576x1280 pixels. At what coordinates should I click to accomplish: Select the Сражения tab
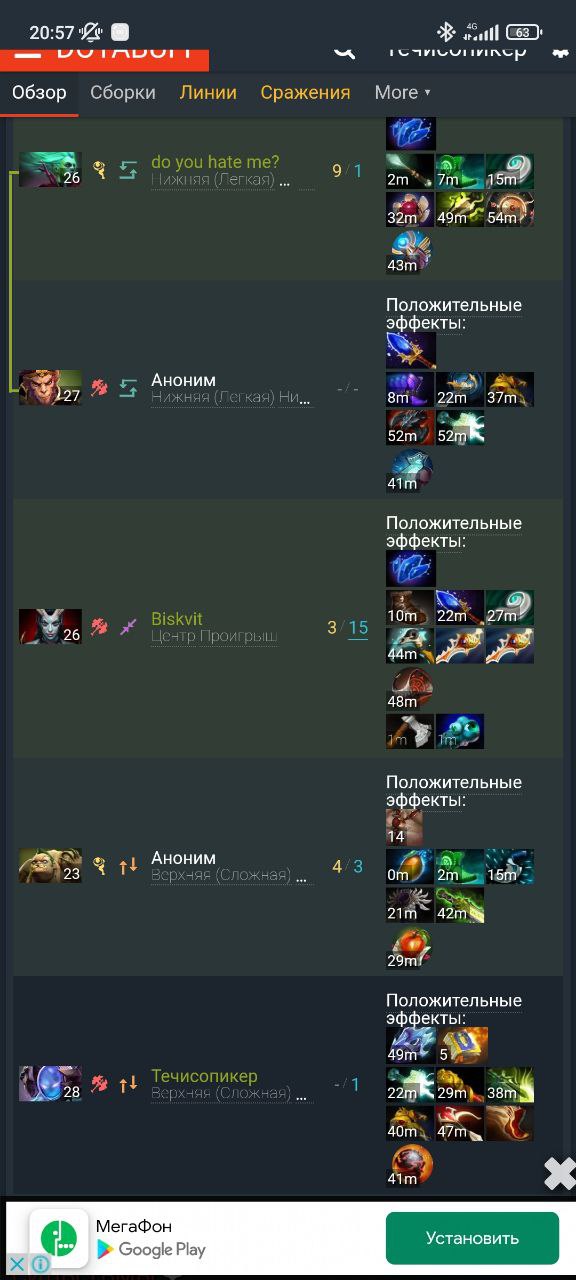click(x=305, y=93)
